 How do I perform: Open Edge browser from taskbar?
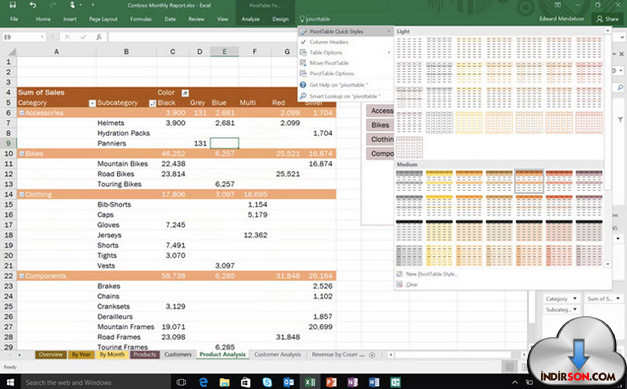coord(203,382)
